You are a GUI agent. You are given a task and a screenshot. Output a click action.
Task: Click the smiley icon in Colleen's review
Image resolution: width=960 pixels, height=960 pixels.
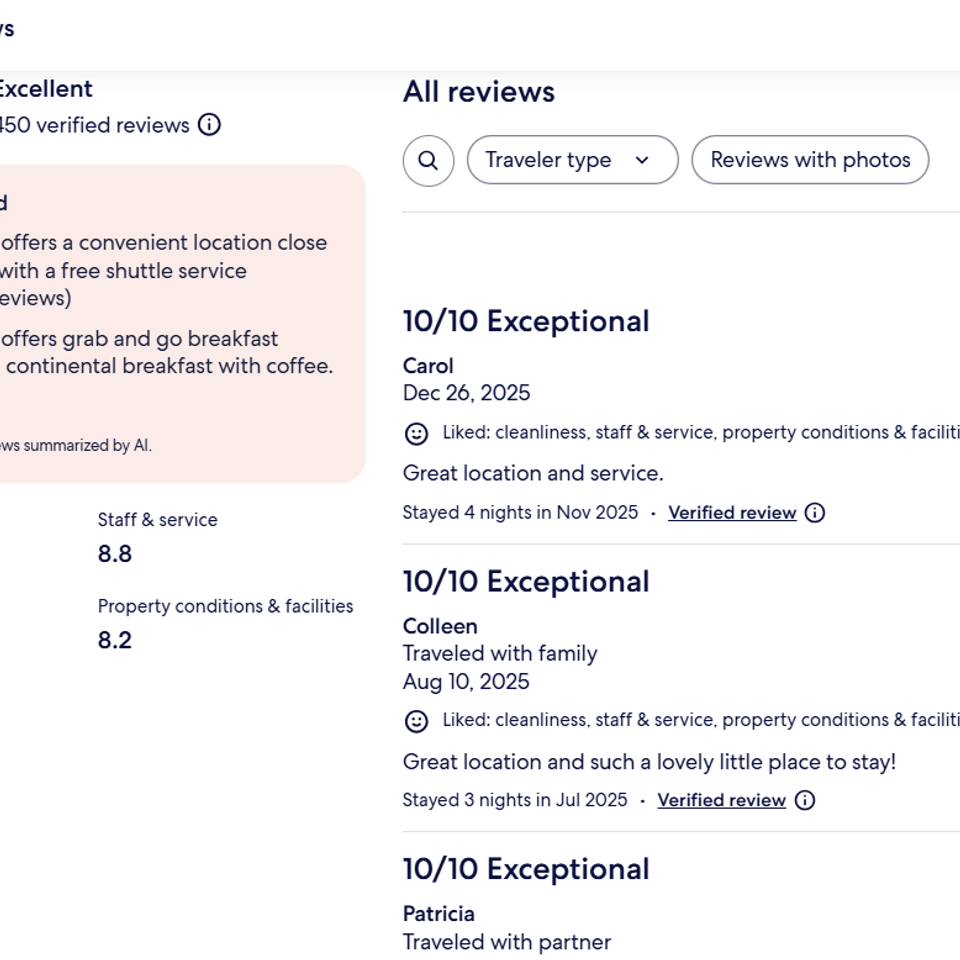coord(416,721)
